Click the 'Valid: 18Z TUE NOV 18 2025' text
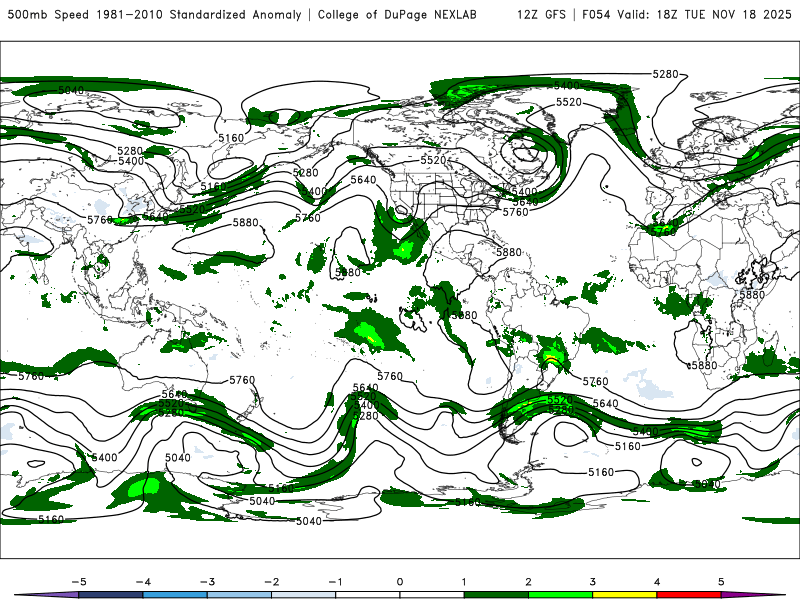Viewport: 800px width, 600px height. (704, 14)
